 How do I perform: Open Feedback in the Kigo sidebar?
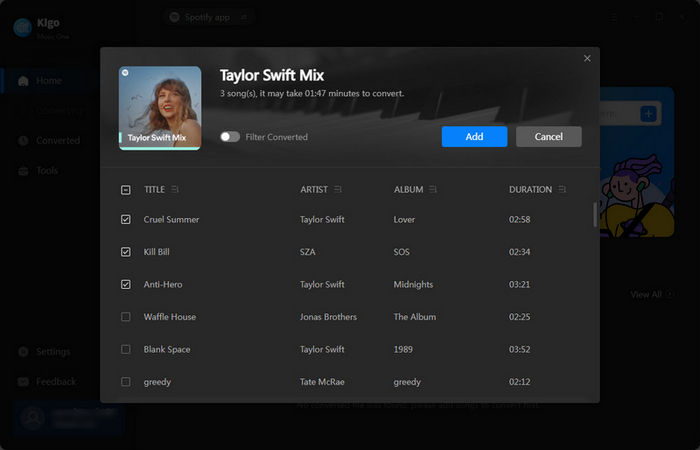[49, 382]
